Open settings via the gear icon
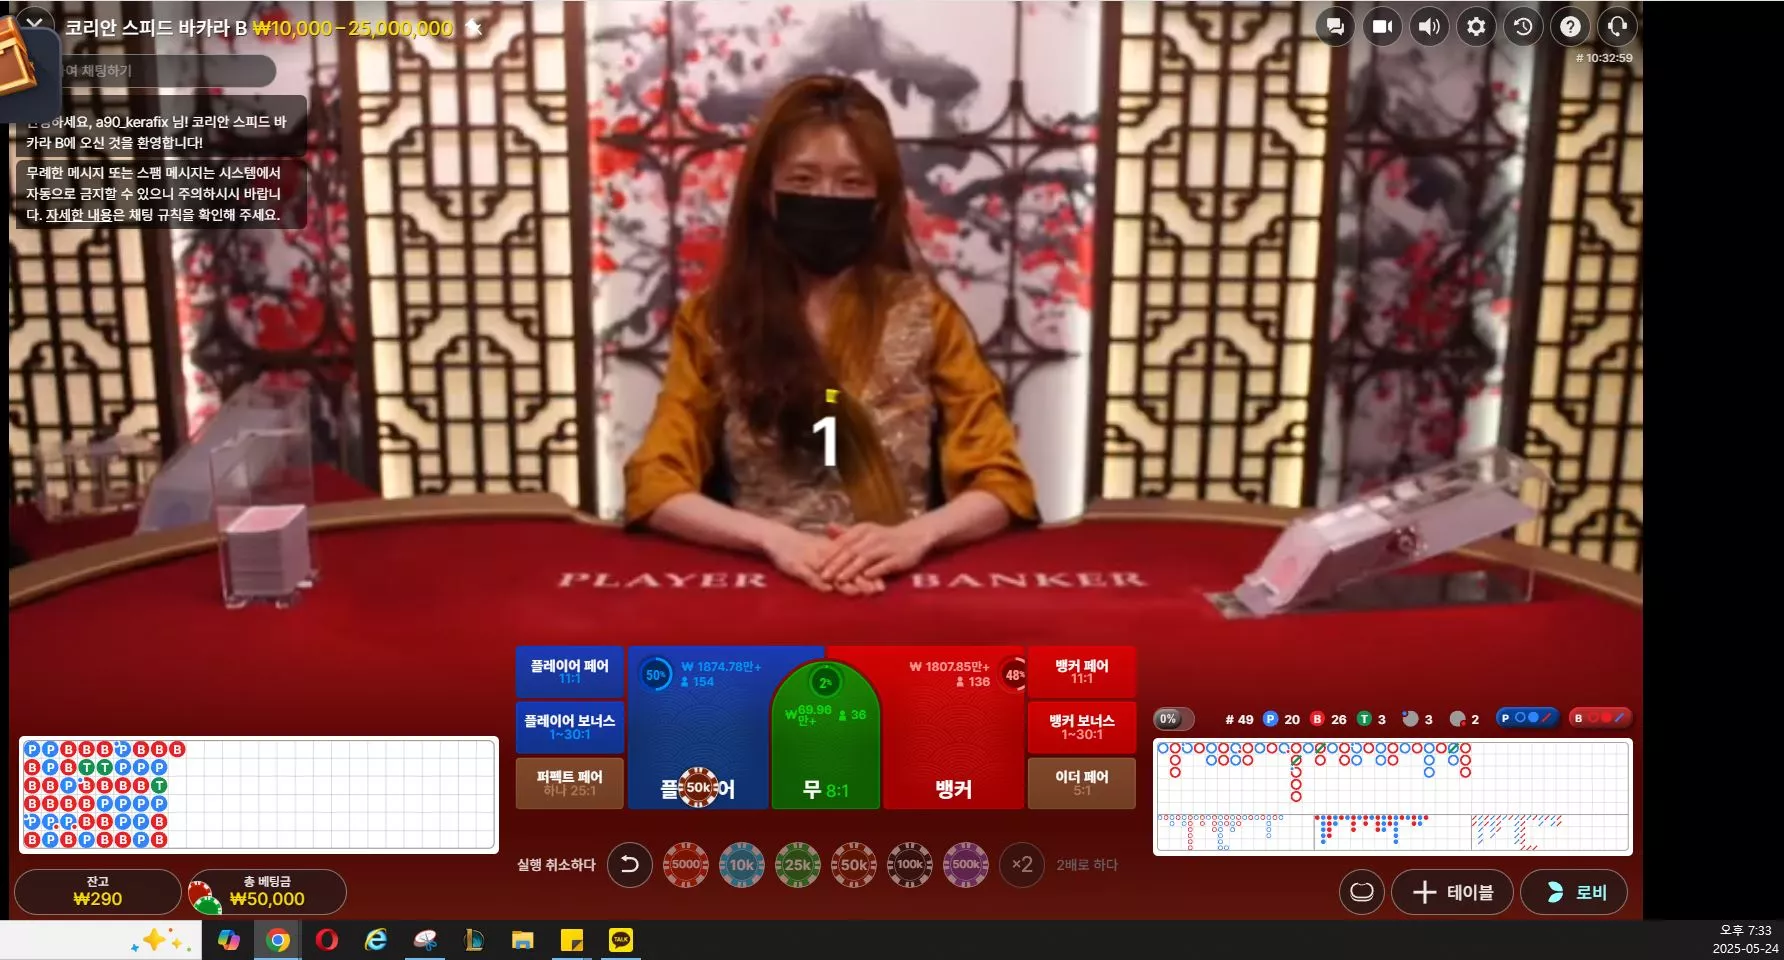The height and width of the screenshot is (960, 1784). (1476, 27)
